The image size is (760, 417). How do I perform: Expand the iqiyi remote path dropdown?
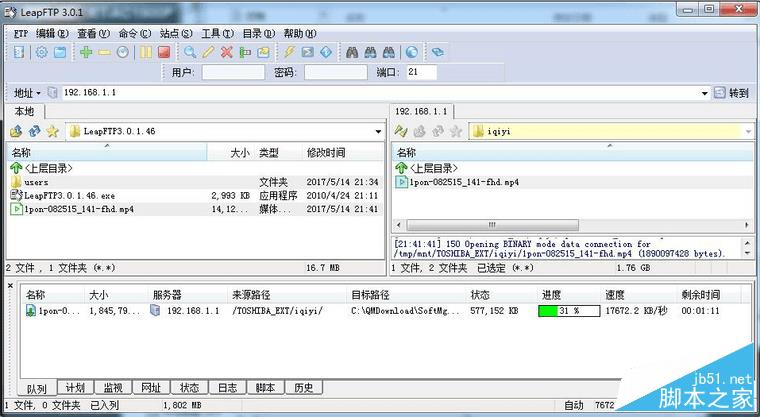pyautogui.click(x=748, y=131)
